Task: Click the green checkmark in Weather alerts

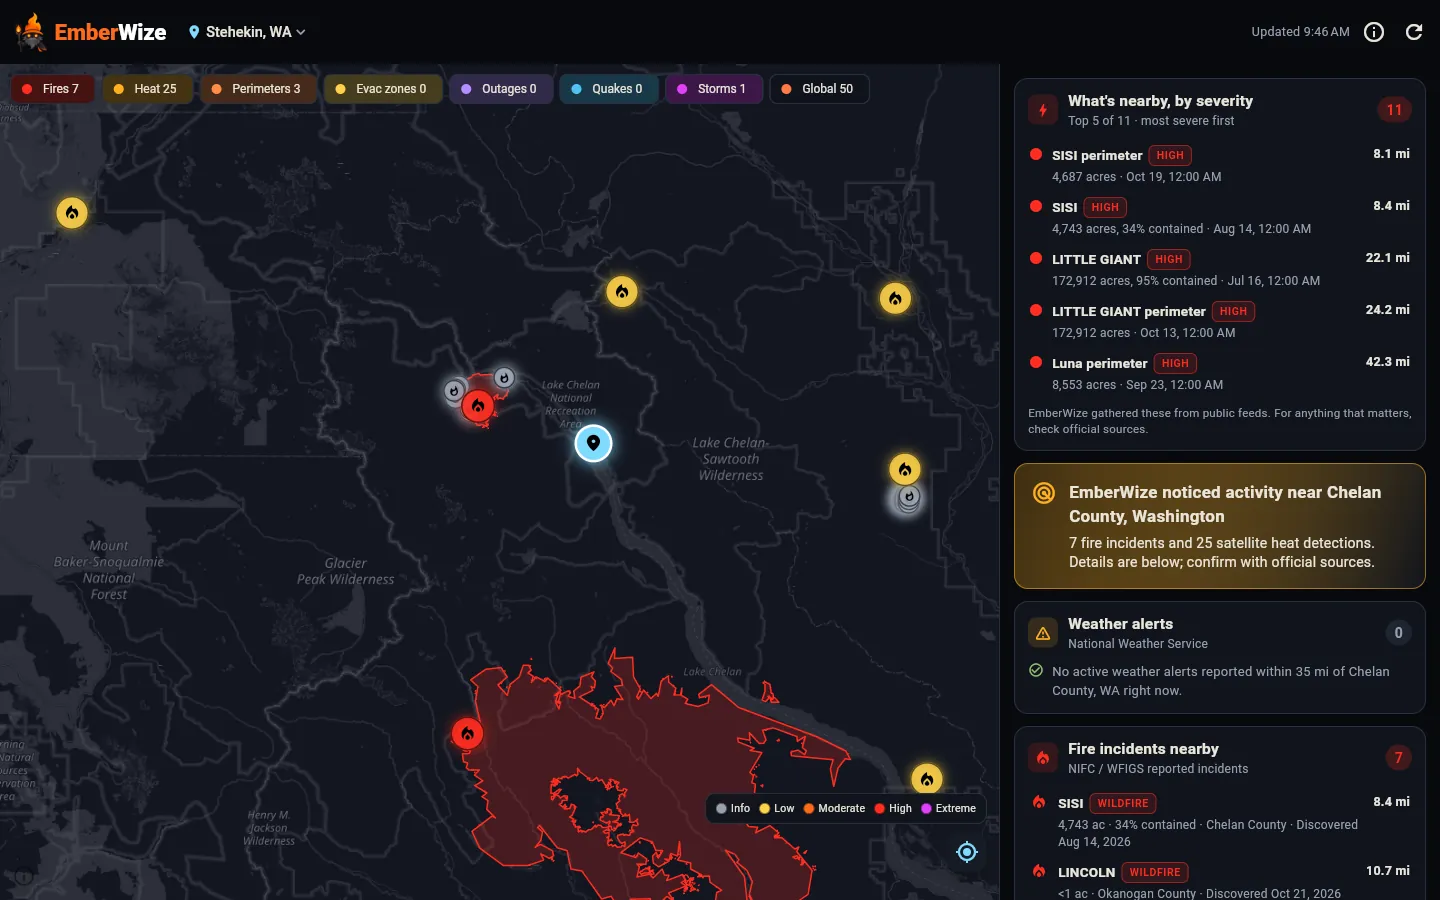Action: [1036, 671]
